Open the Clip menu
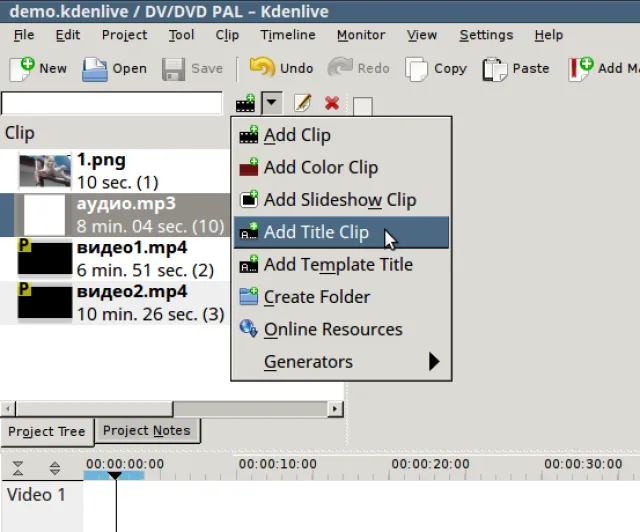The width and height of the screenshot is (640, 532). [x=227, y=35]
